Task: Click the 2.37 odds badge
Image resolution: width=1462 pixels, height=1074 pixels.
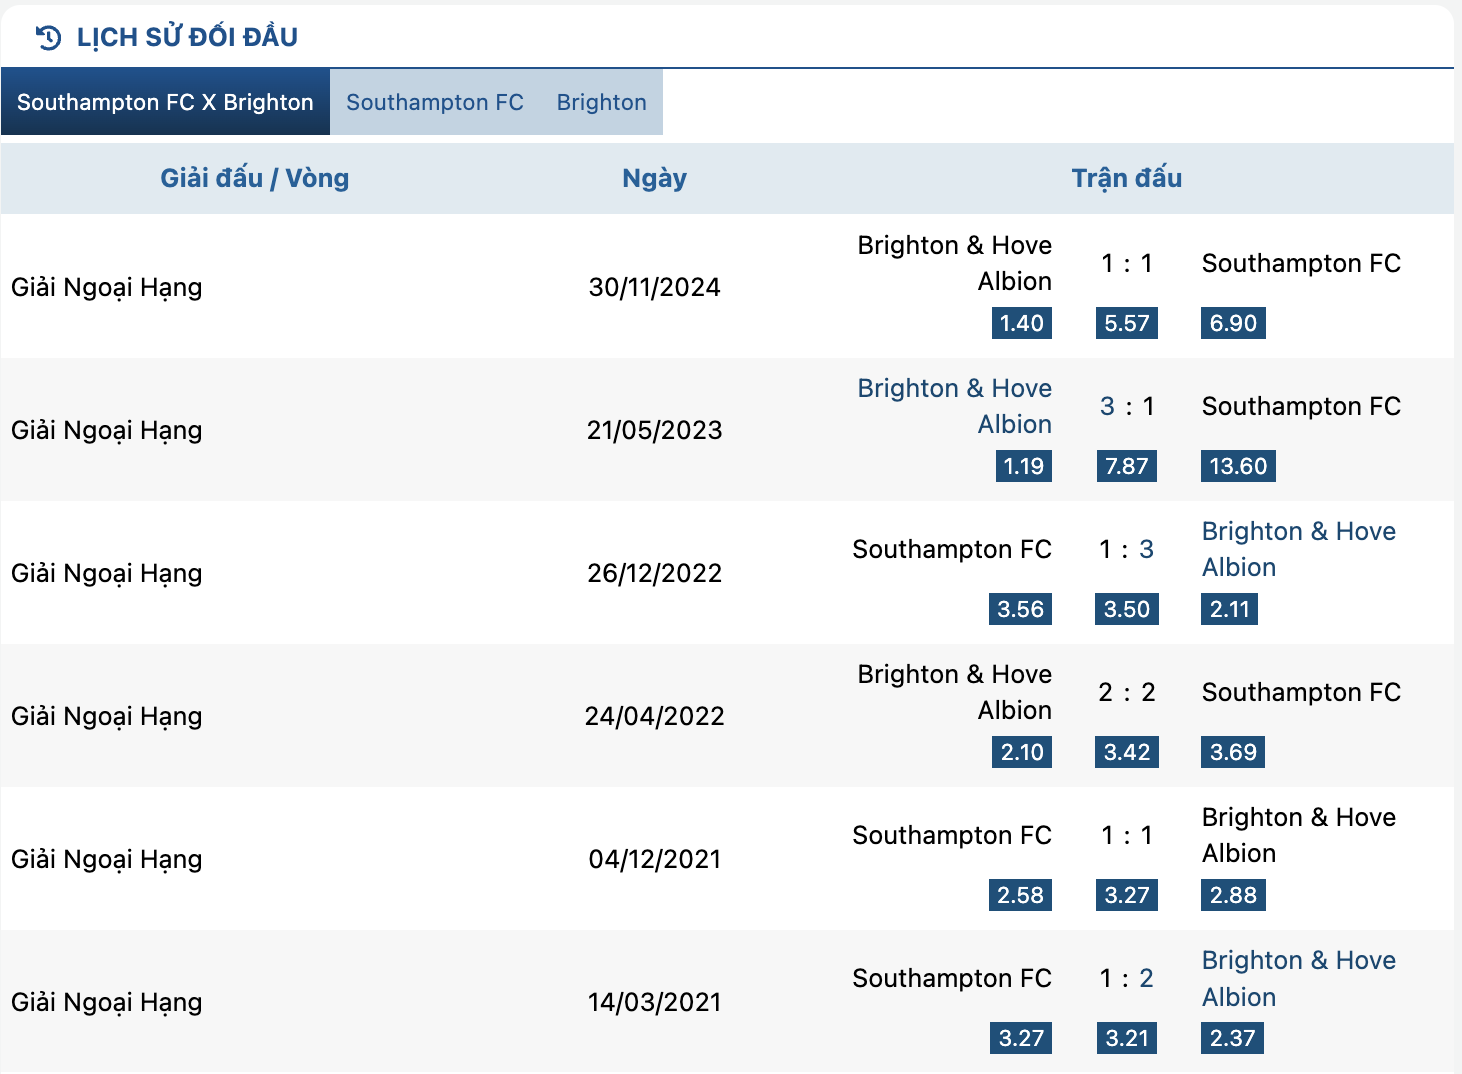Action: tap(1232, 1038)
